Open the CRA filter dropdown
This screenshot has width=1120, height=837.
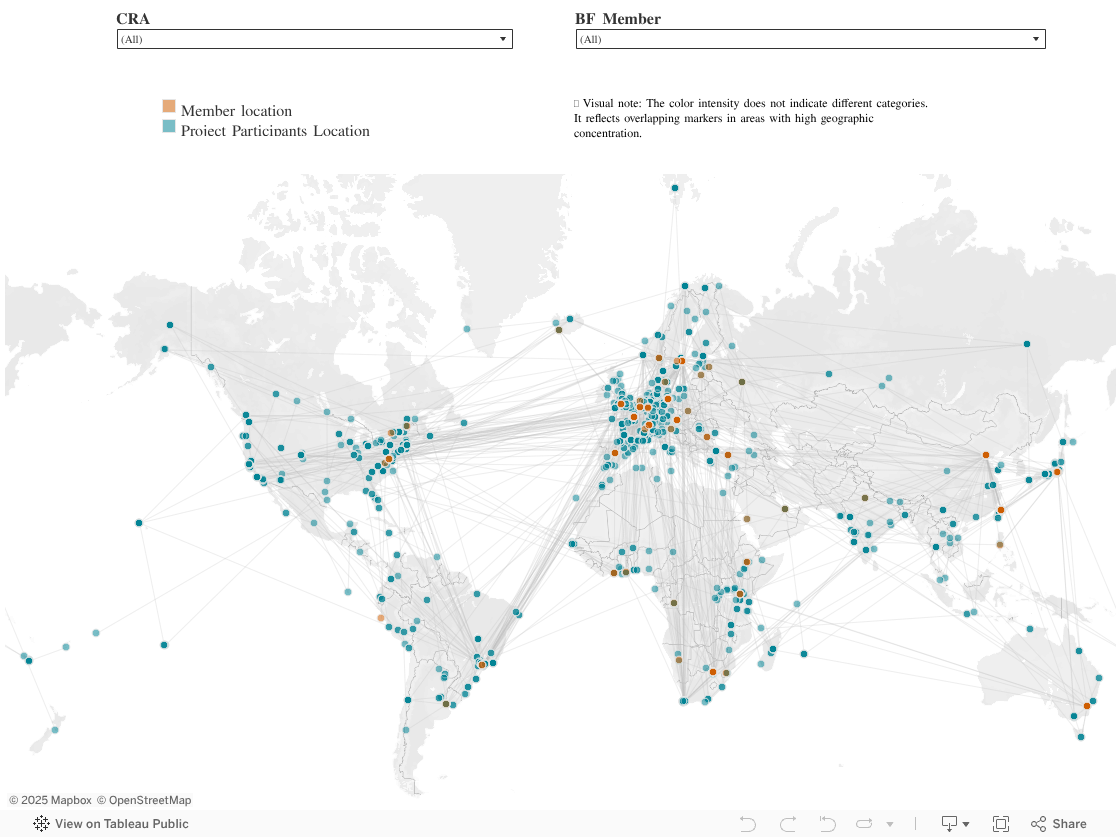tap(314, 39)
